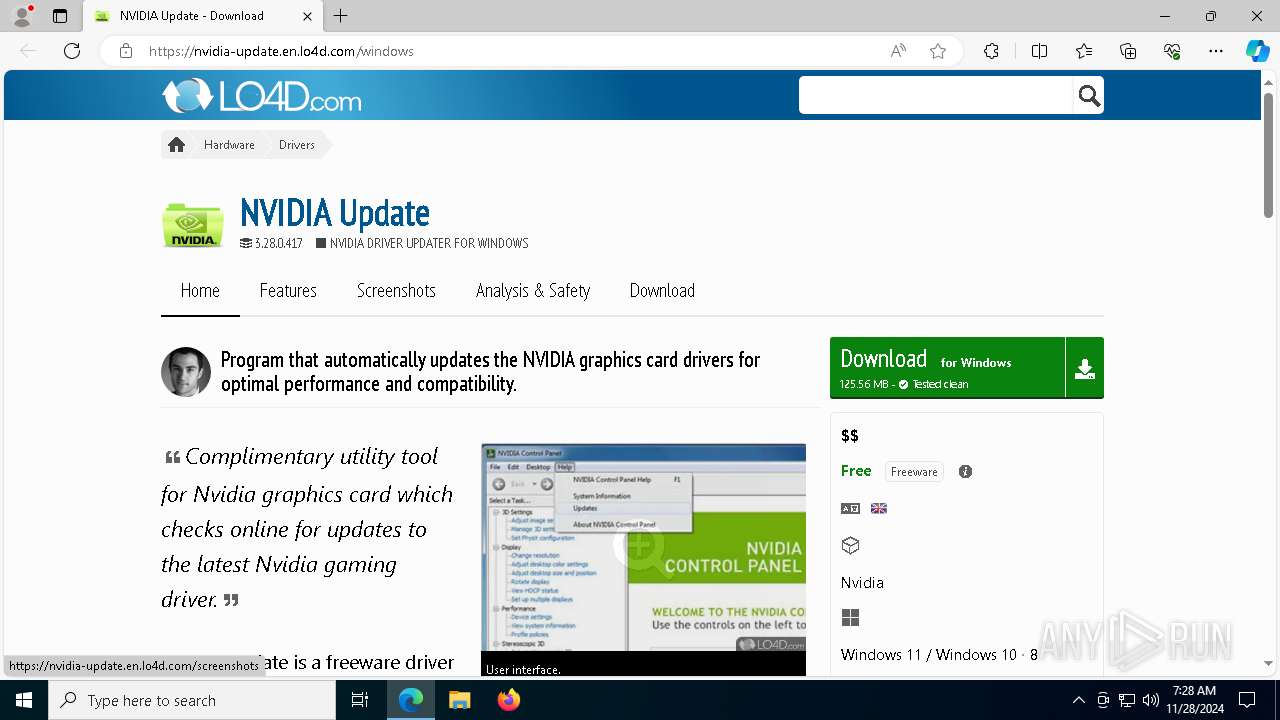Refresh the page
Viewport: 1280px width, 720px height.
click(72, 51)
